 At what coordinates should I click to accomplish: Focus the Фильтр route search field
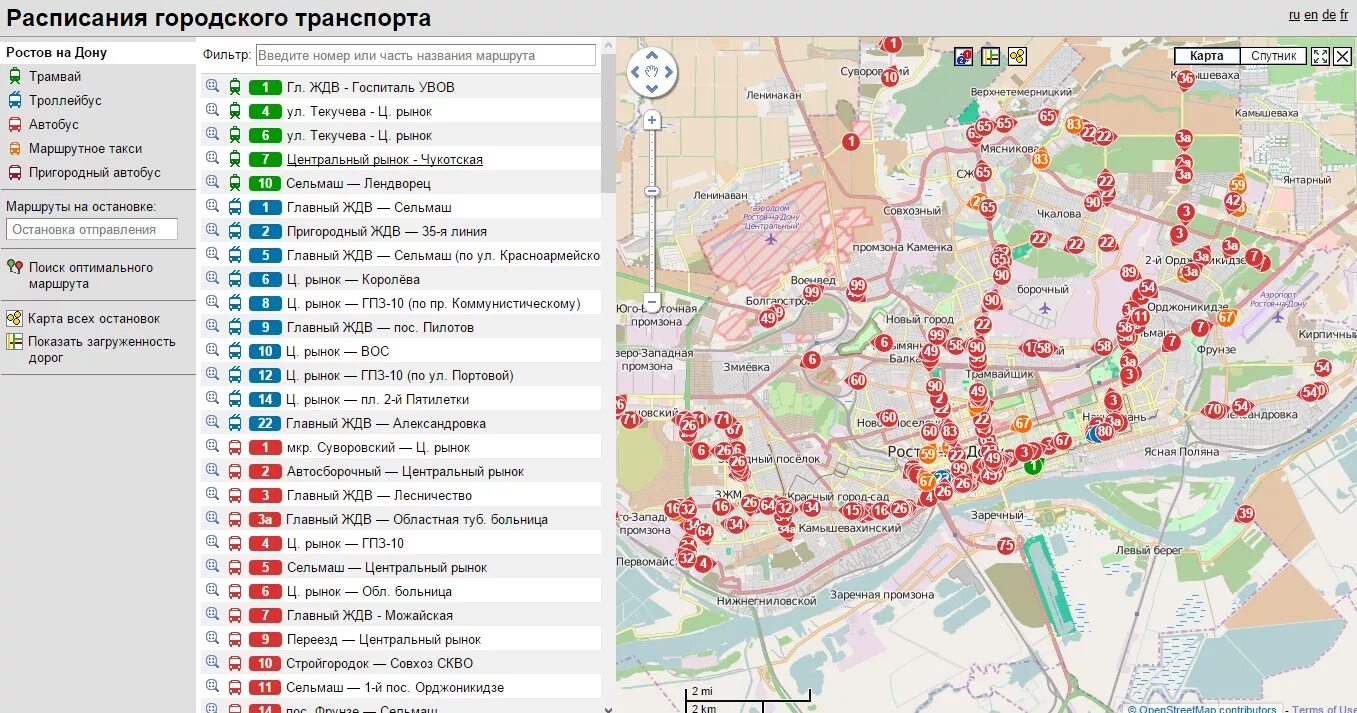[426, 56]
